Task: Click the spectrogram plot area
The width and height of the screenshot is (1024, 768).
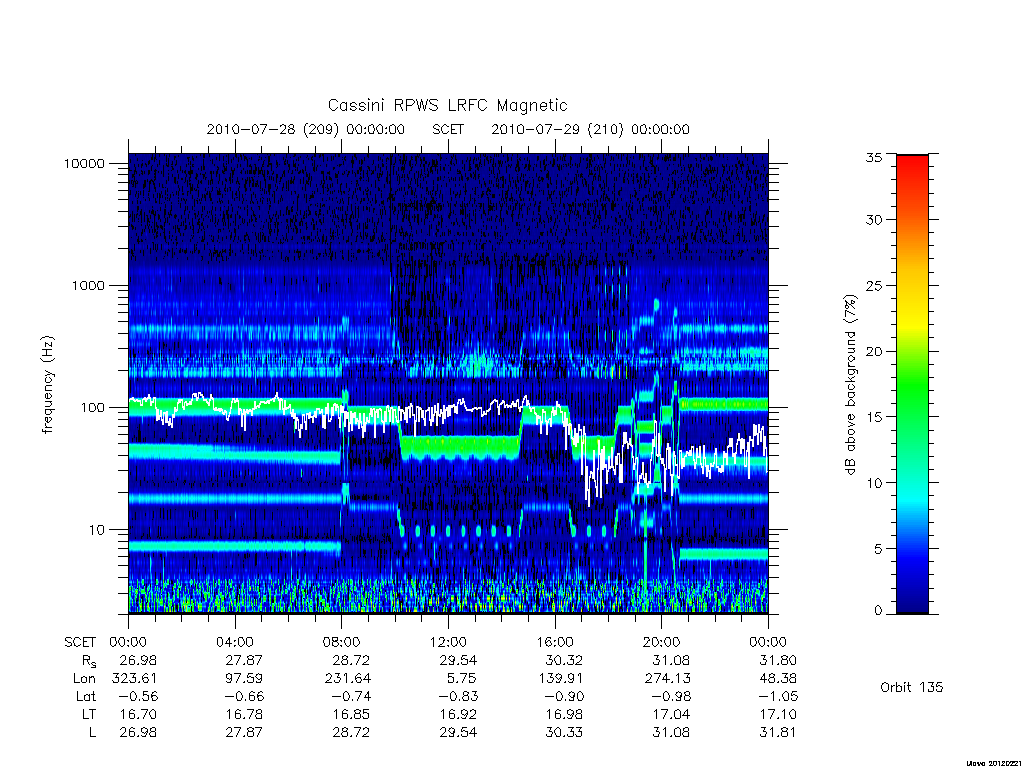Action: pos(448,383)
